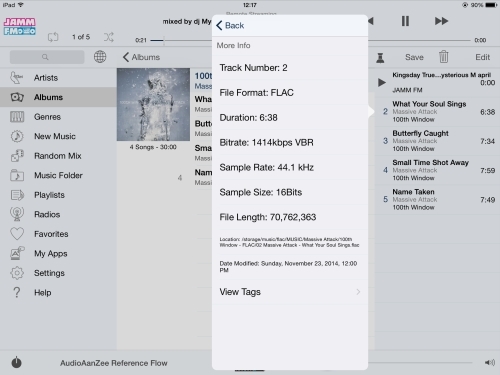
Task: Click the JAMM FM station logo
Action: (x=20, y=26)
